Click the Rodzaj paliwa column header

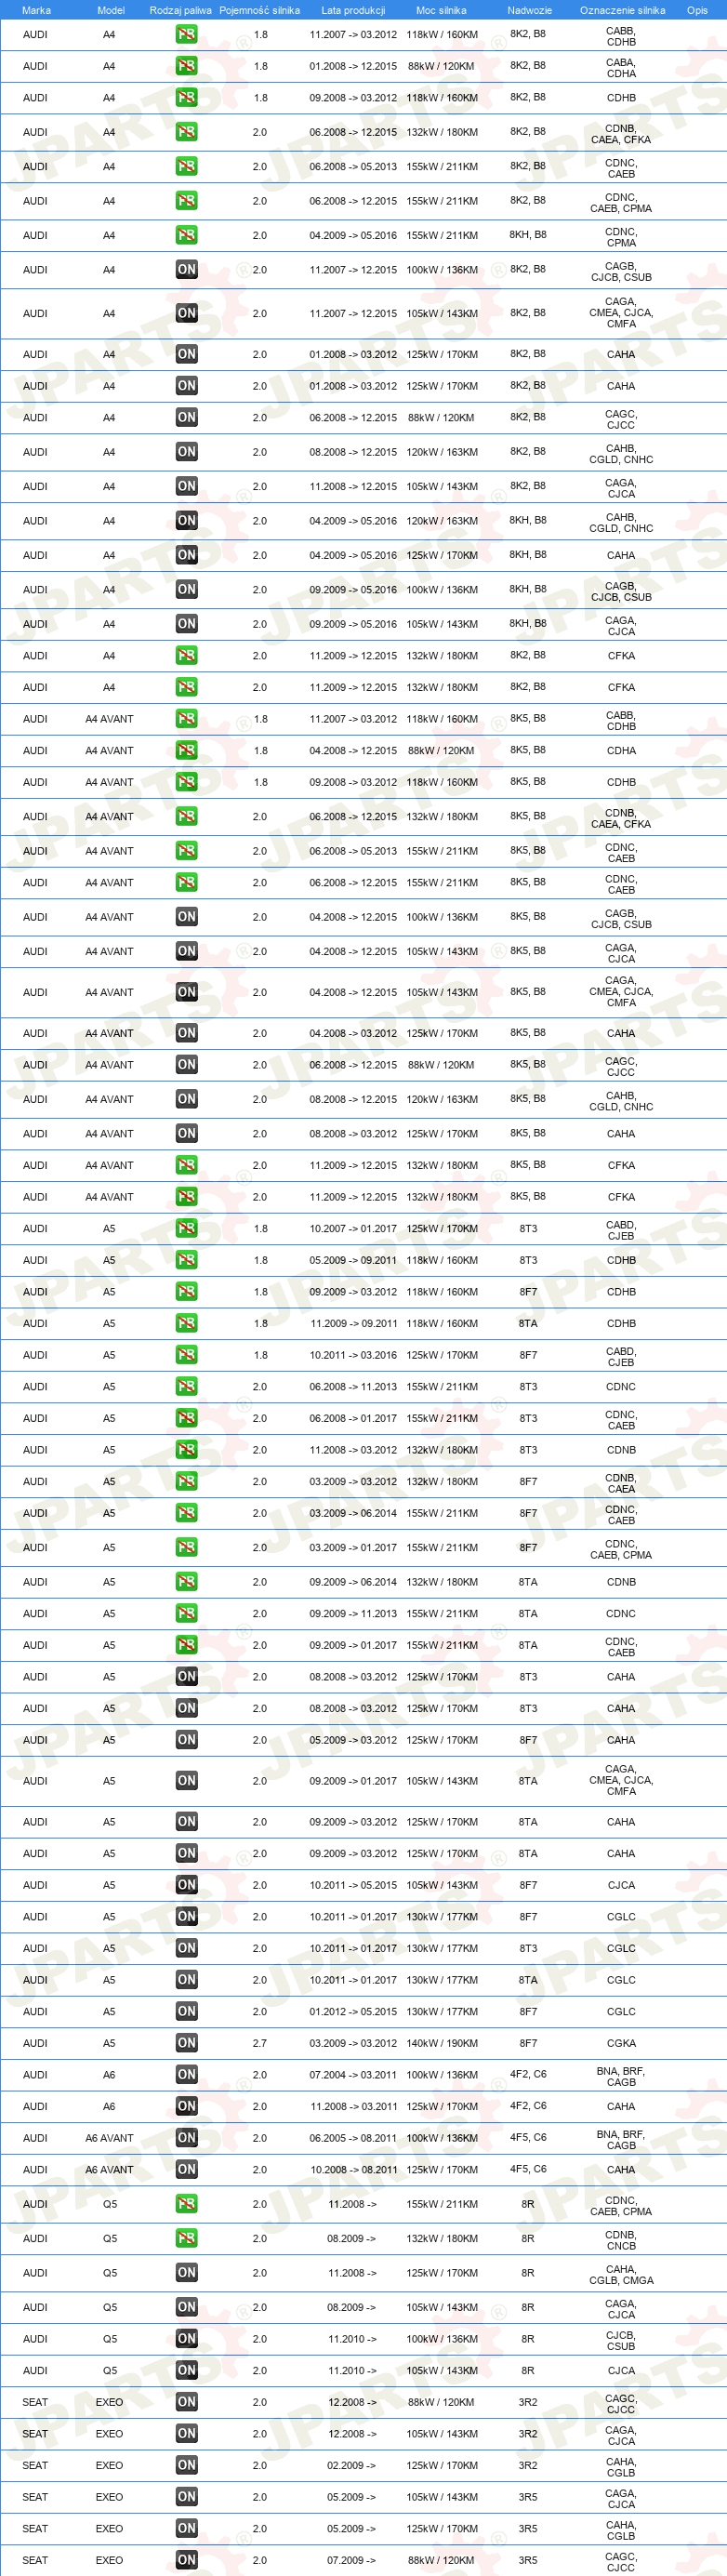tap(181, 10)
